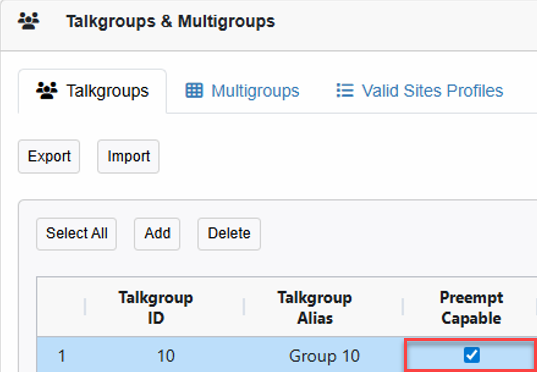Click Select All above the table

76,234
